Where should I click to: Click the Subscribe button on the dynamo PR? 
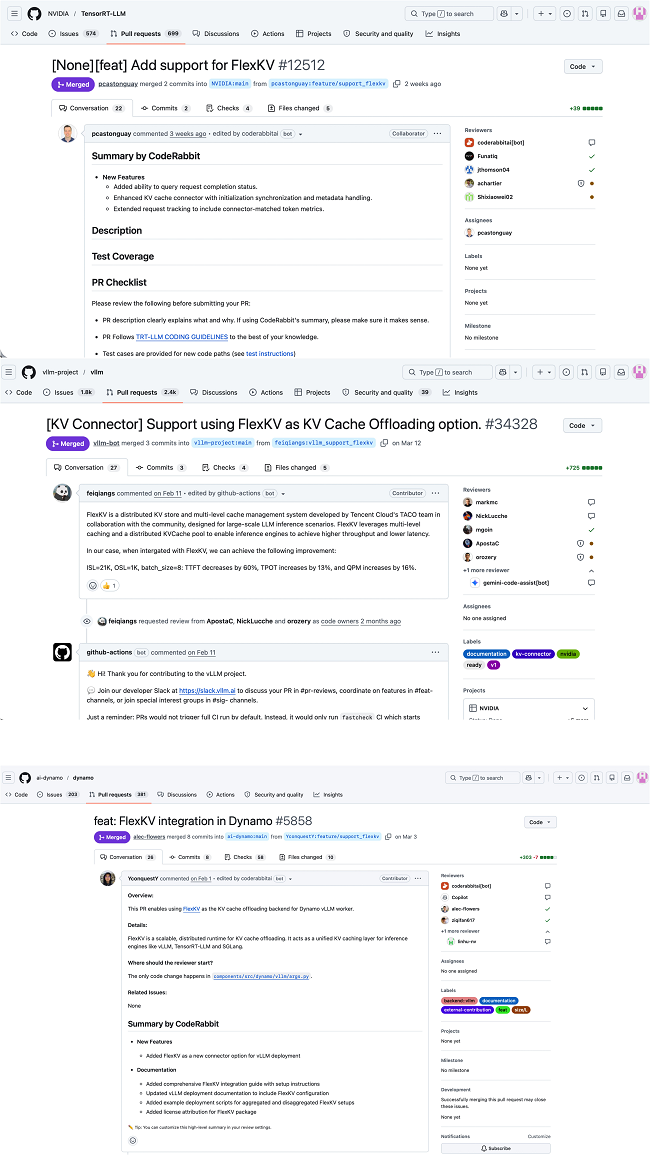495,1148
